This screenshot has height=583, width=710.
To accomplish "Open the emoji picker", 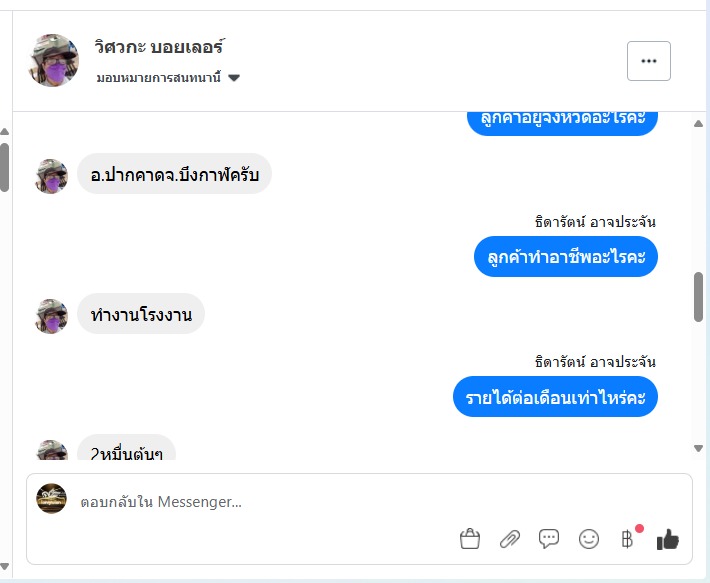I will point(589,539).
